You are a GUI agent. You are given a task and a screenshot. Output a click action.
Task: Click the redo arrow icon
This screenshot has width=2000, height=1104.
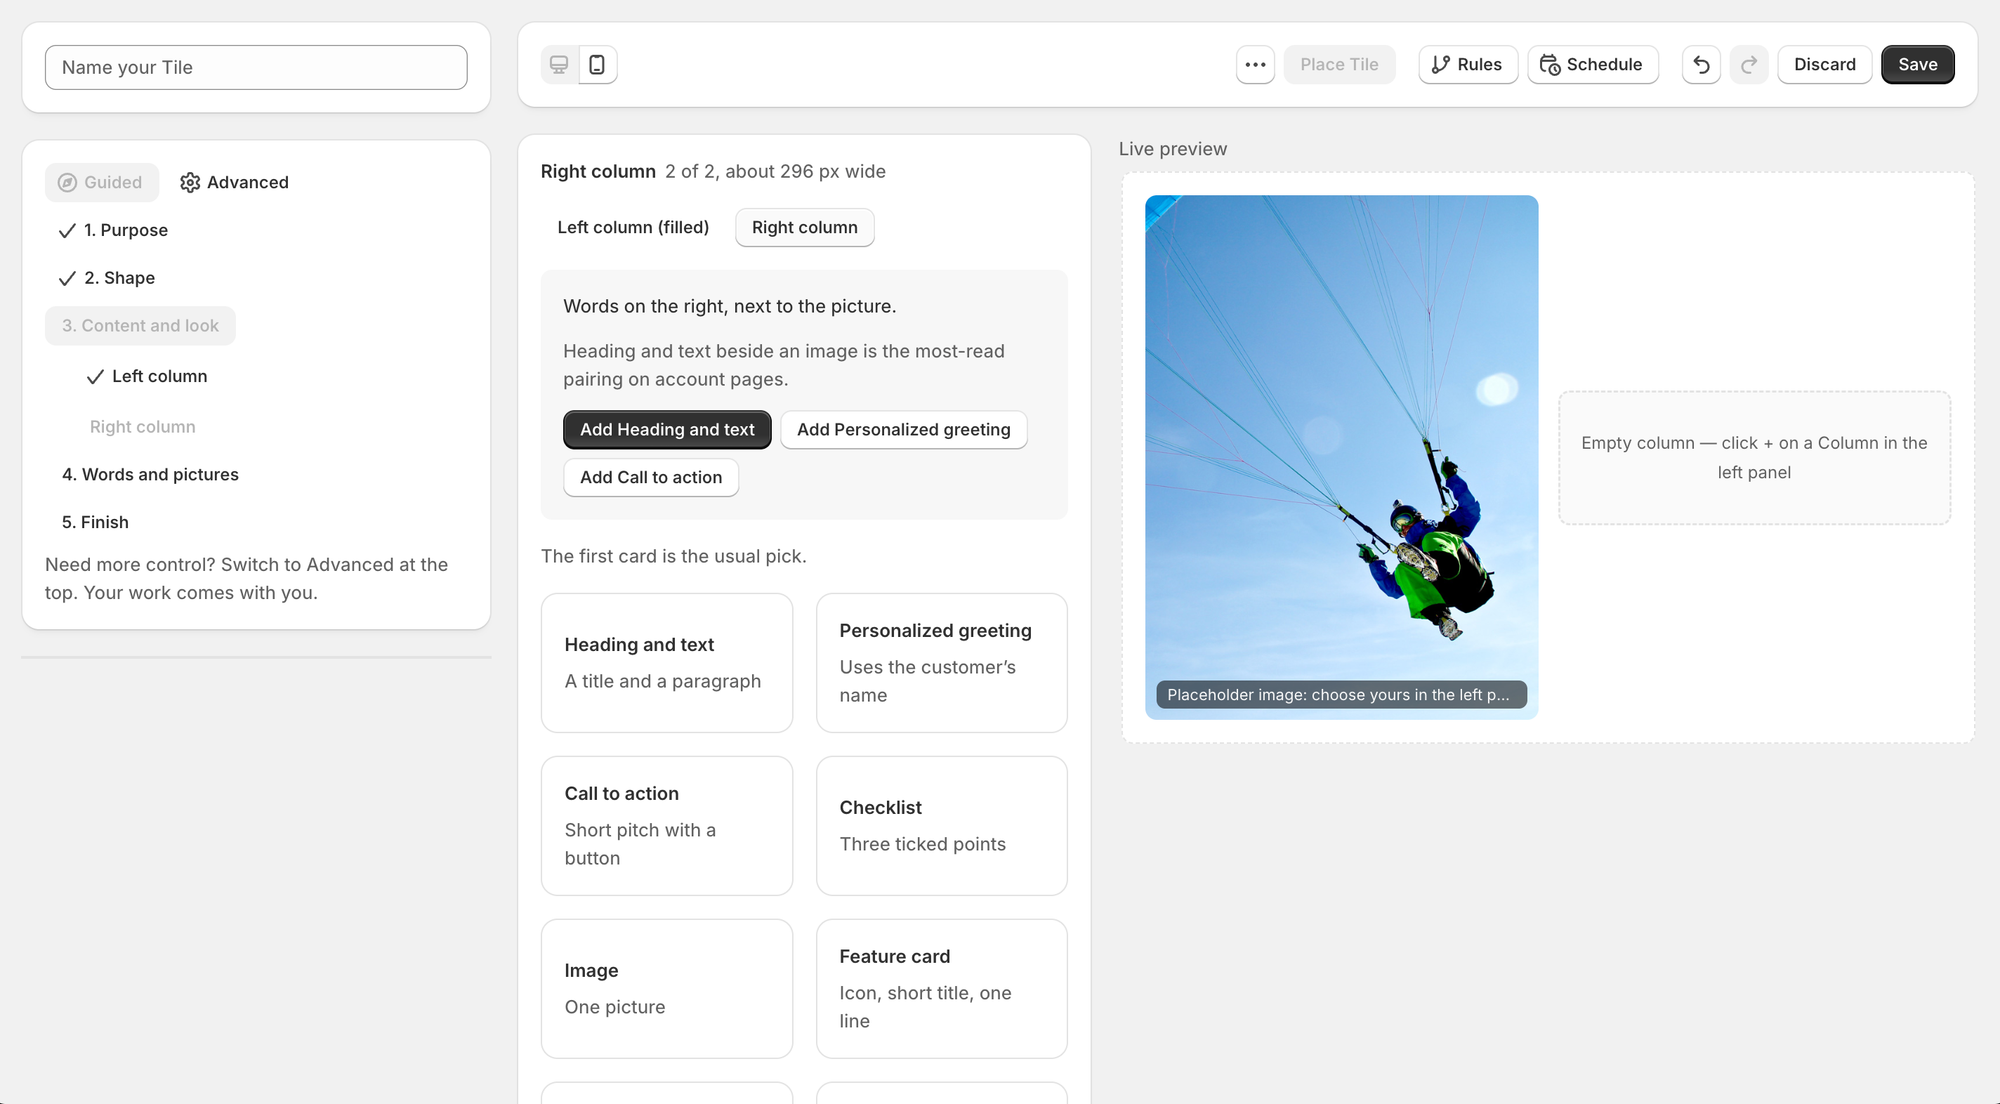pyautogui.click(x=1749, y=65)
